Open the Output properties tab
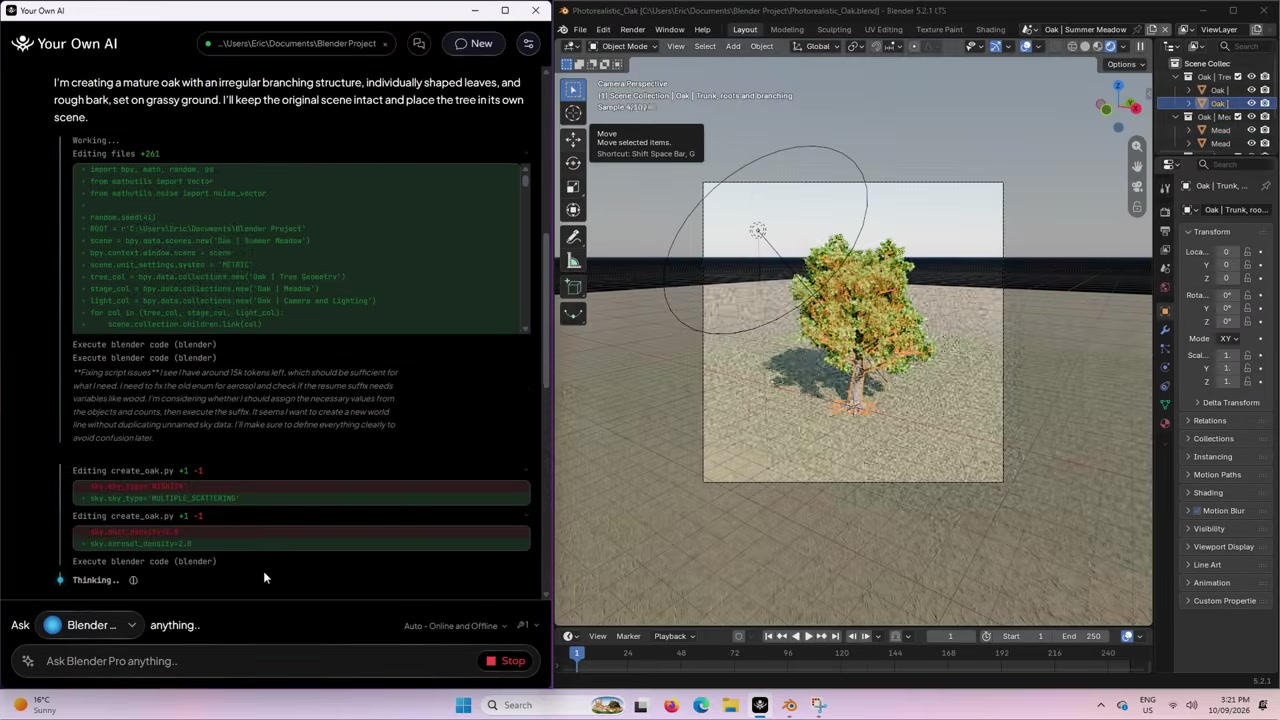Screen dimensions: 1280x720 pos(1165,231)
